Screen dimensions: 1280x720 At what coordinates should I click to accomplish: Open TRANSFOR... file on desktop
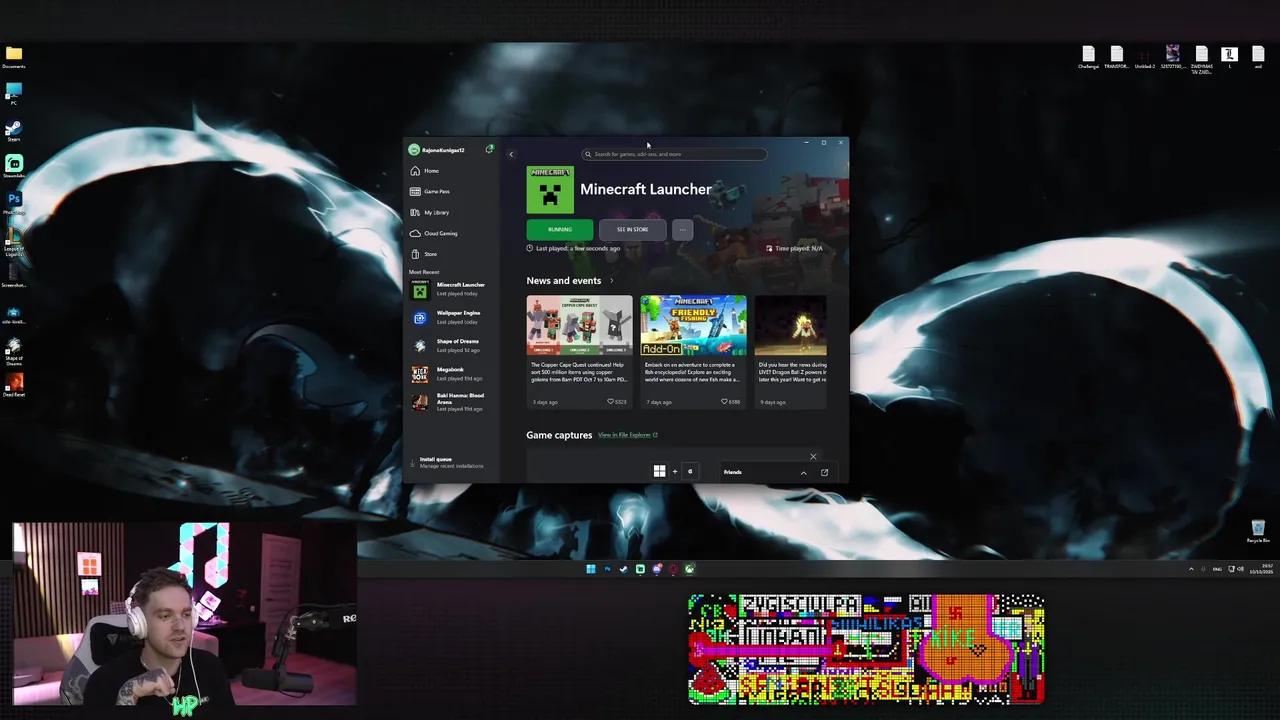(x=1116, y=57)
